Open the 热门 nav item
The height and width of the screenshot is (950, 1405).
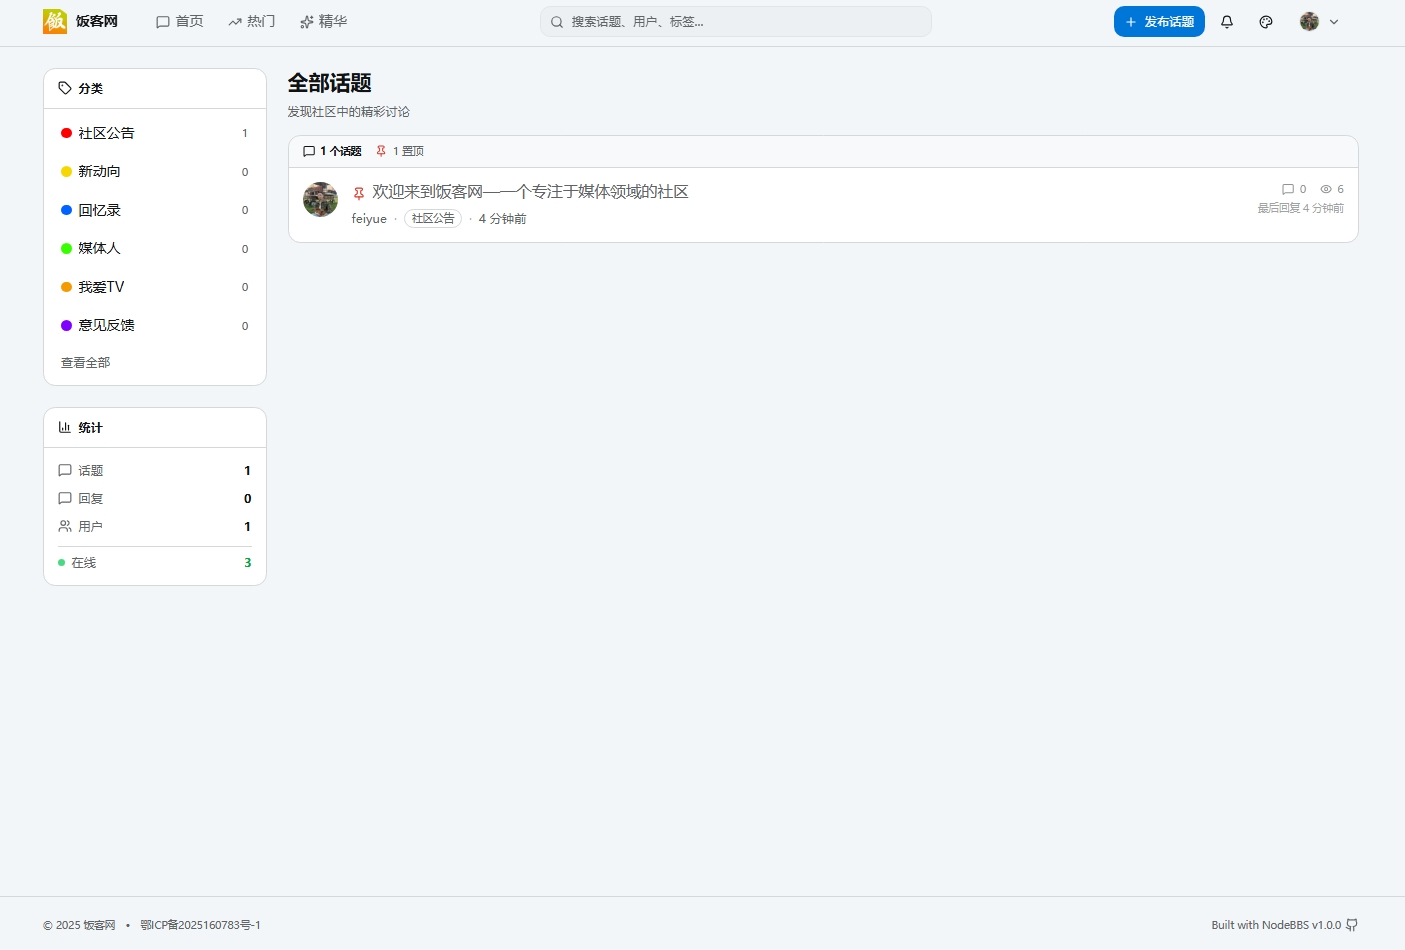pos(252,22)
